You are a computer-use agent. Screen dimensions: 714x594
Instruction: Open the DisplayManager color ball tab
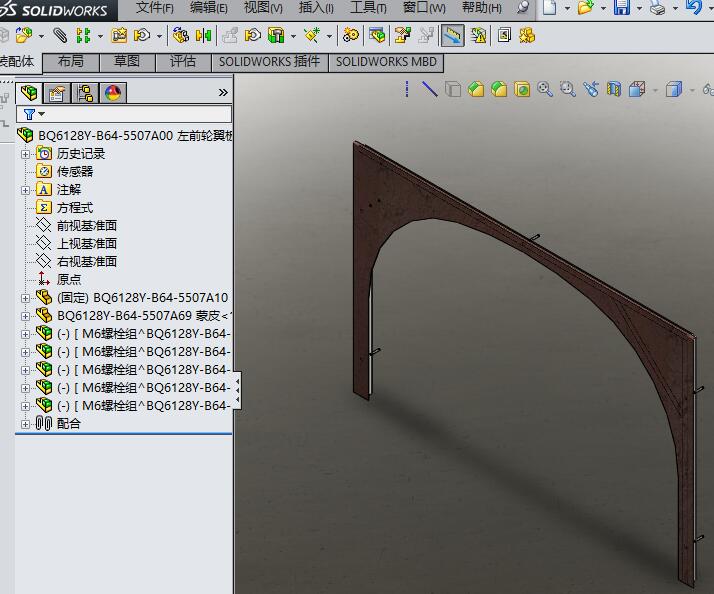pos(112,93)
